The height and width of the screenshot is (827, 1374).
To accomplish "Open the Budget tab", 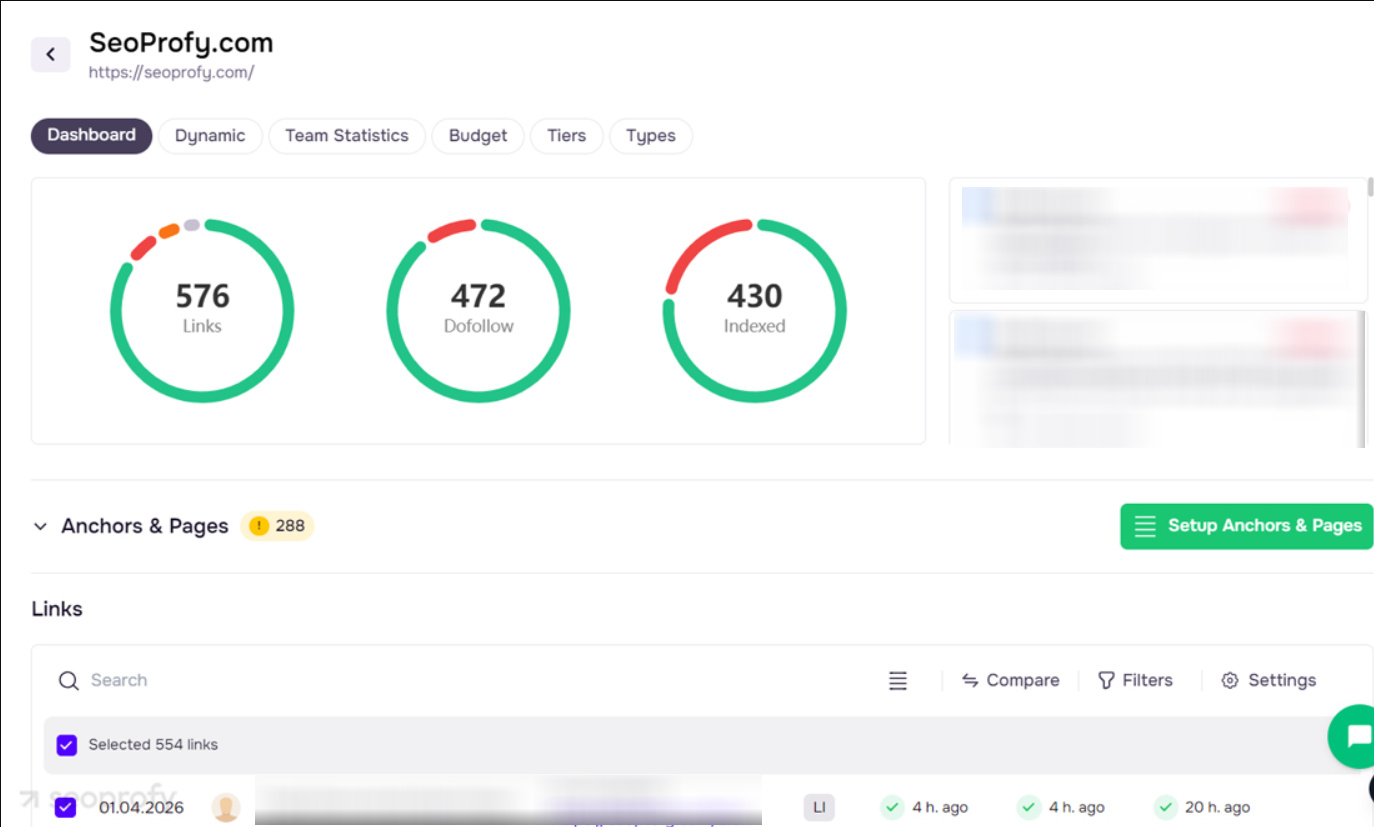I will point(477,135).
